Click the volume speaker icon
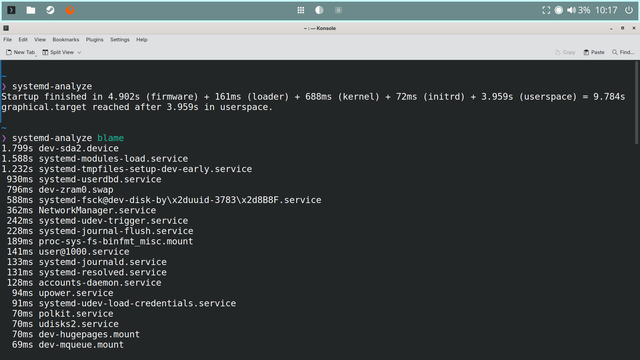 point(571,10)
